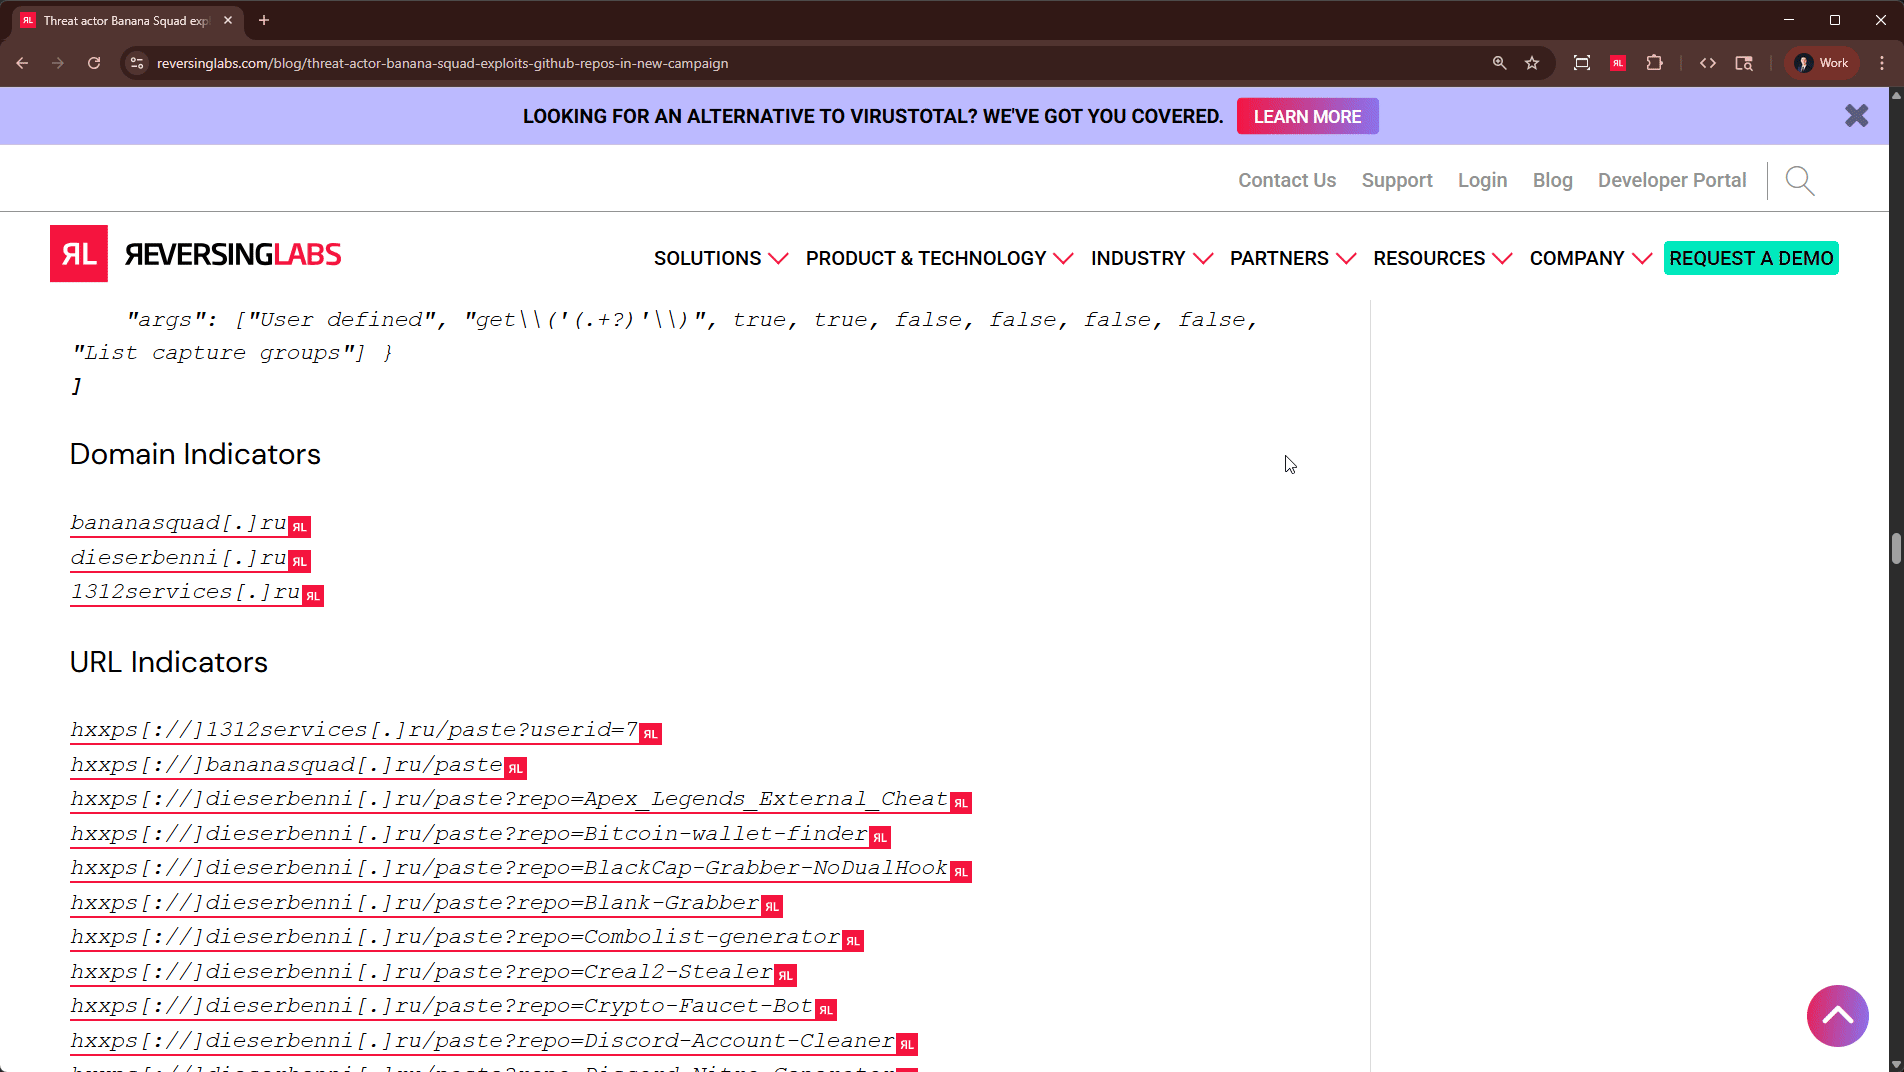Click RL icon after Combolist-generator
The image size is (1904, 1072).
(853, 941)
